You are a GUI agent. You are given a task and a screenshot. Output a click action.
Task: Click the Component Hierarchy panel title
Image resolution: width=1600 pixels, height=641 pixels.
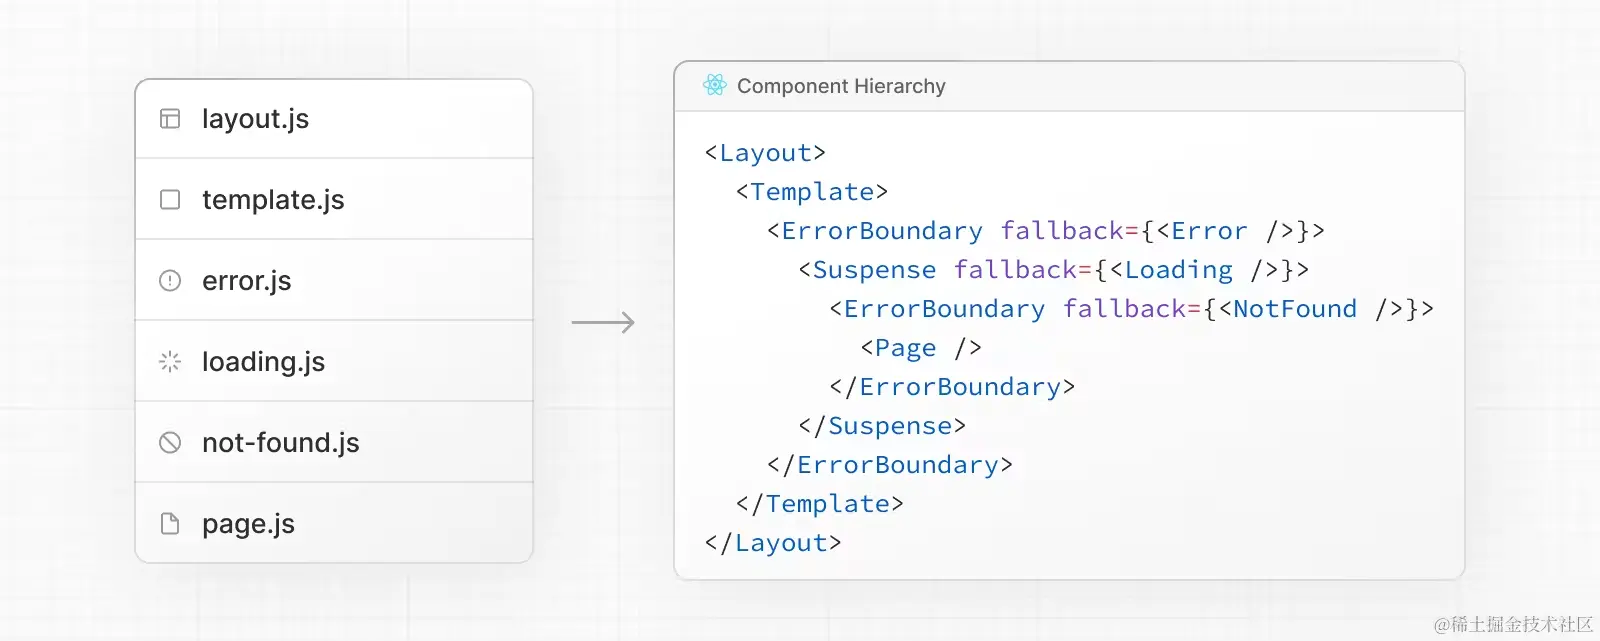coord(841,87)
